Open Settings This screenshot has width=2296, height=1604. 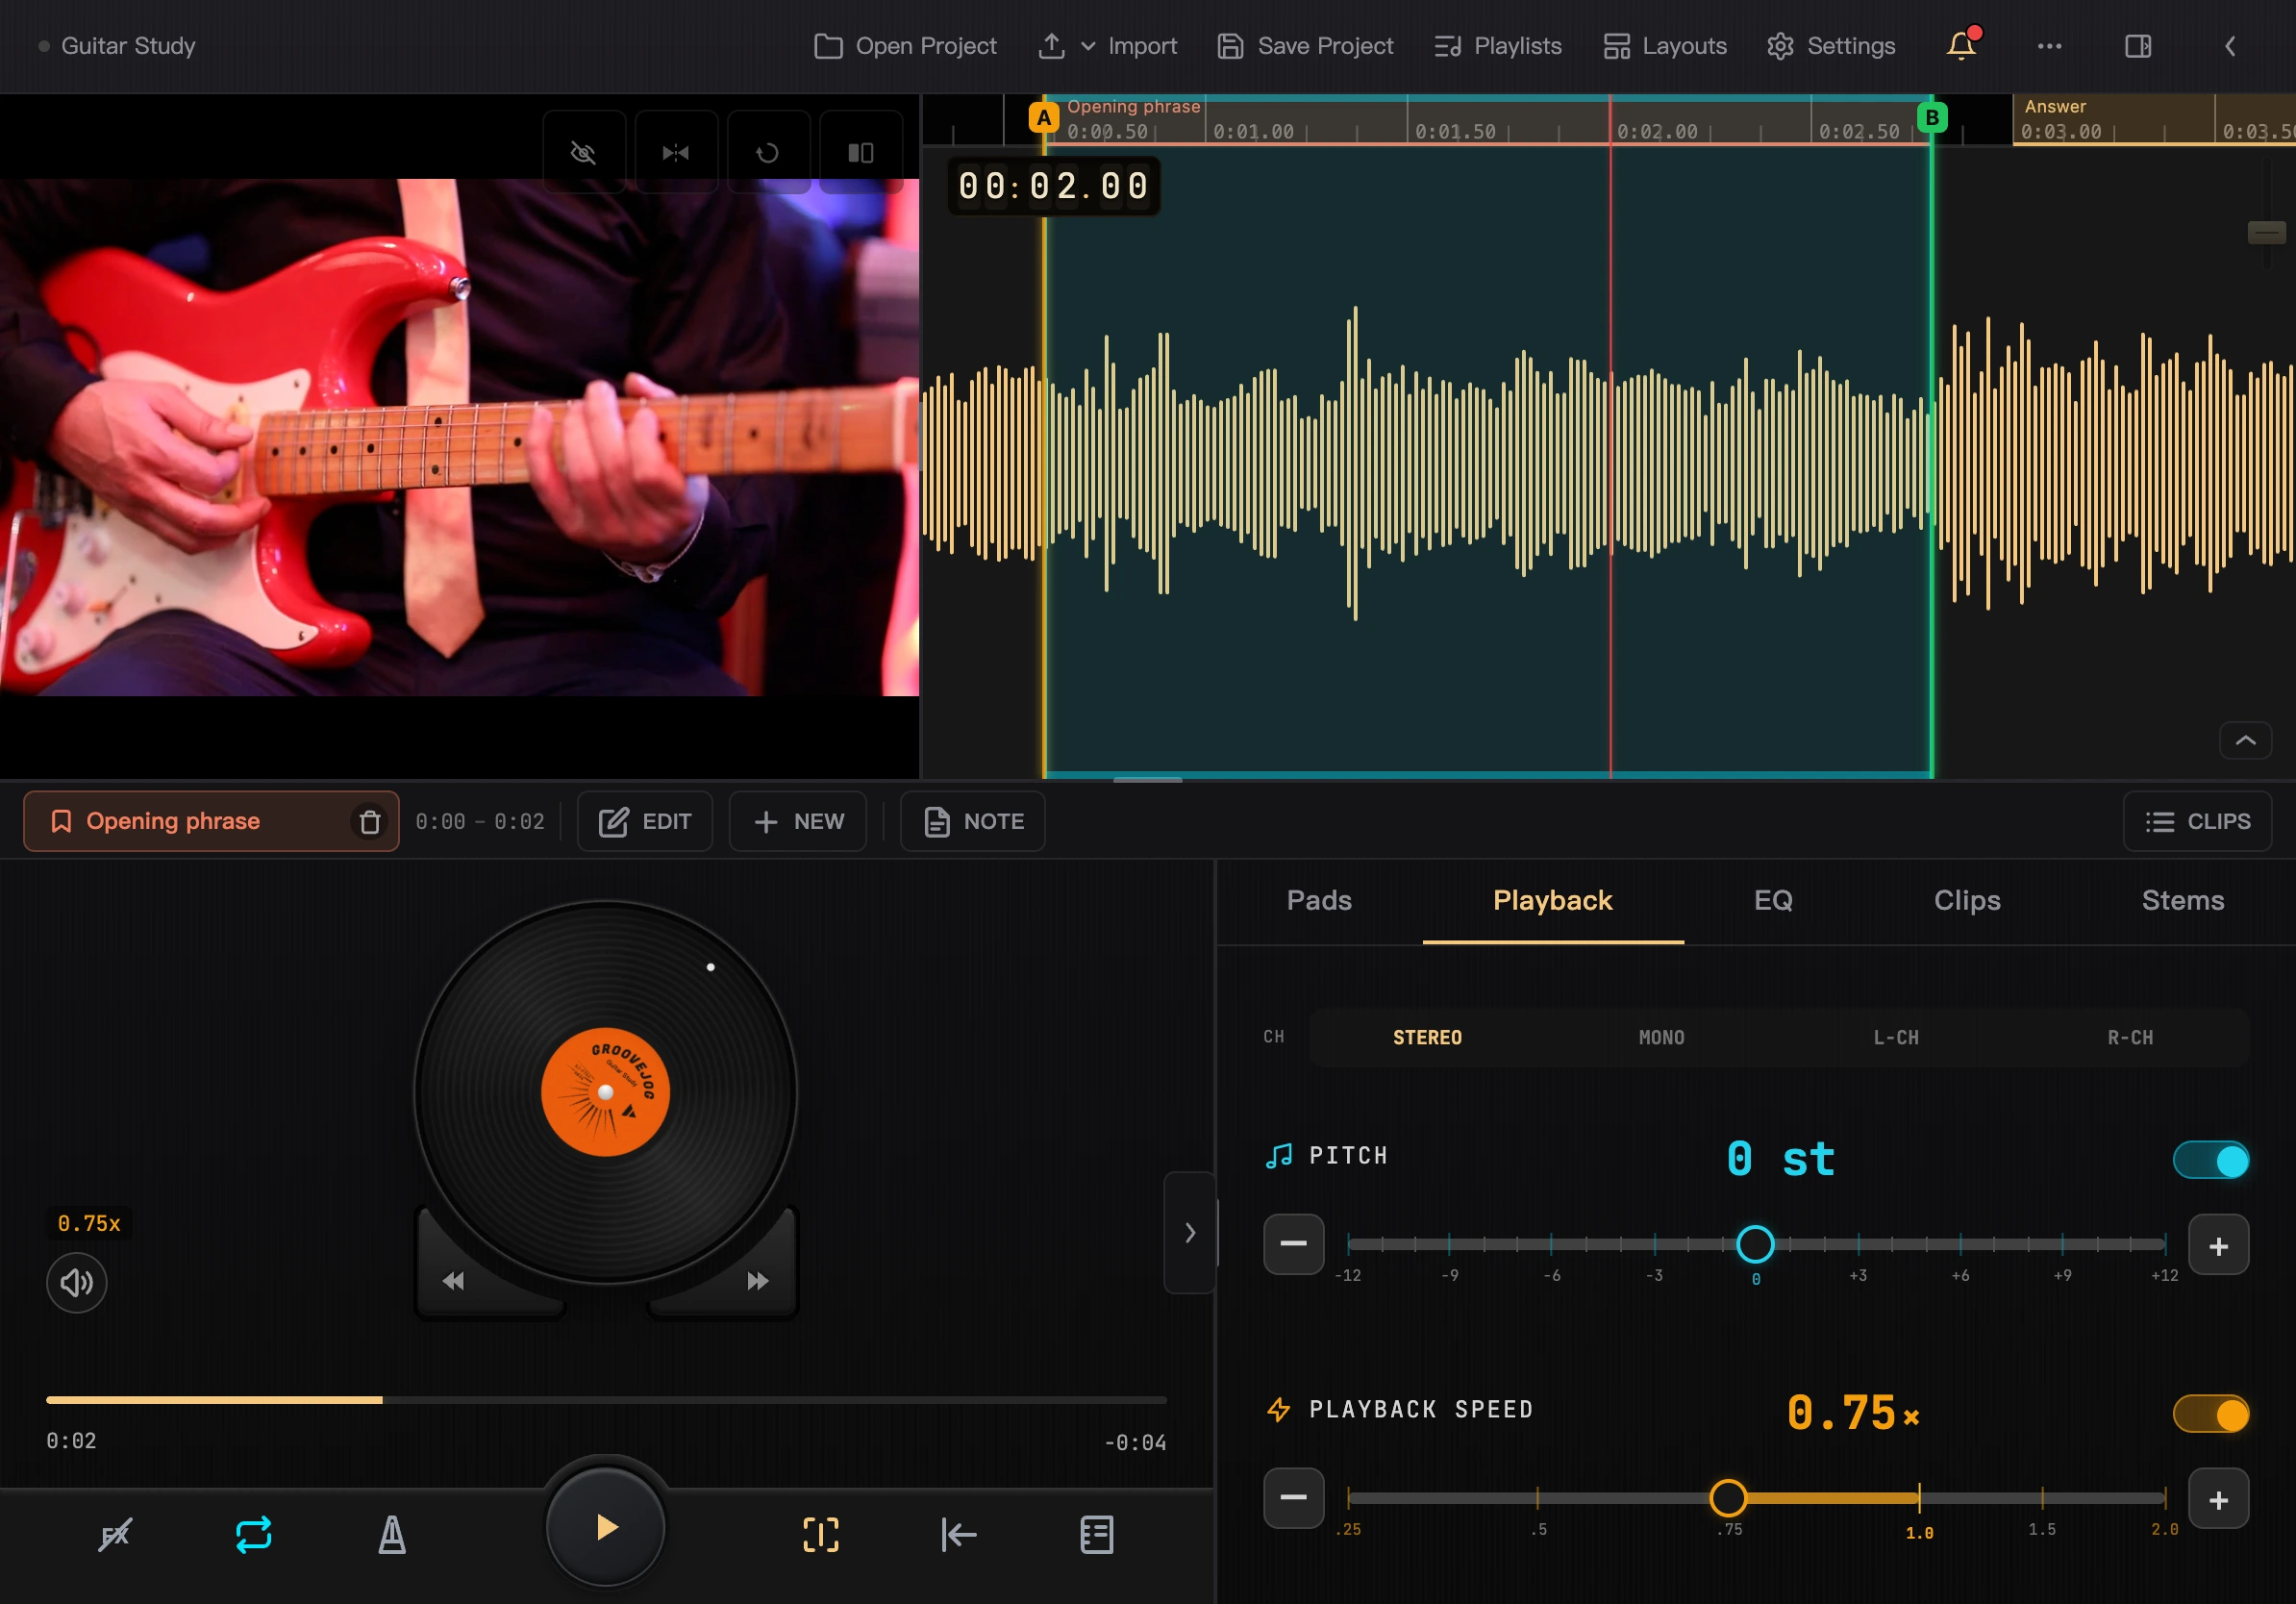[x=1831, y=46]
